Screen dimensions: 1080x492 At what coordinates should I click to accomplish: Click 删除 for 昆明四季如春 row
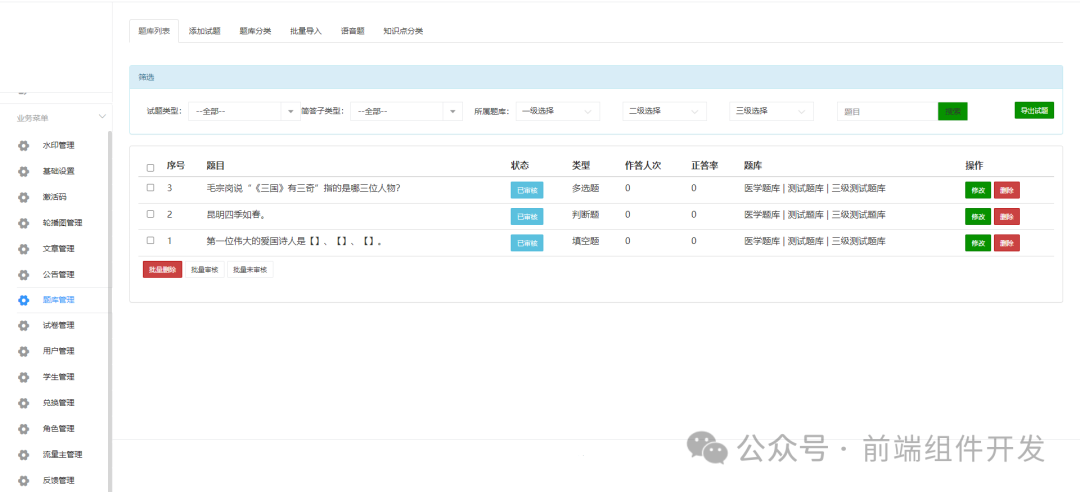pyautogui.click(x=1006, y=216)
